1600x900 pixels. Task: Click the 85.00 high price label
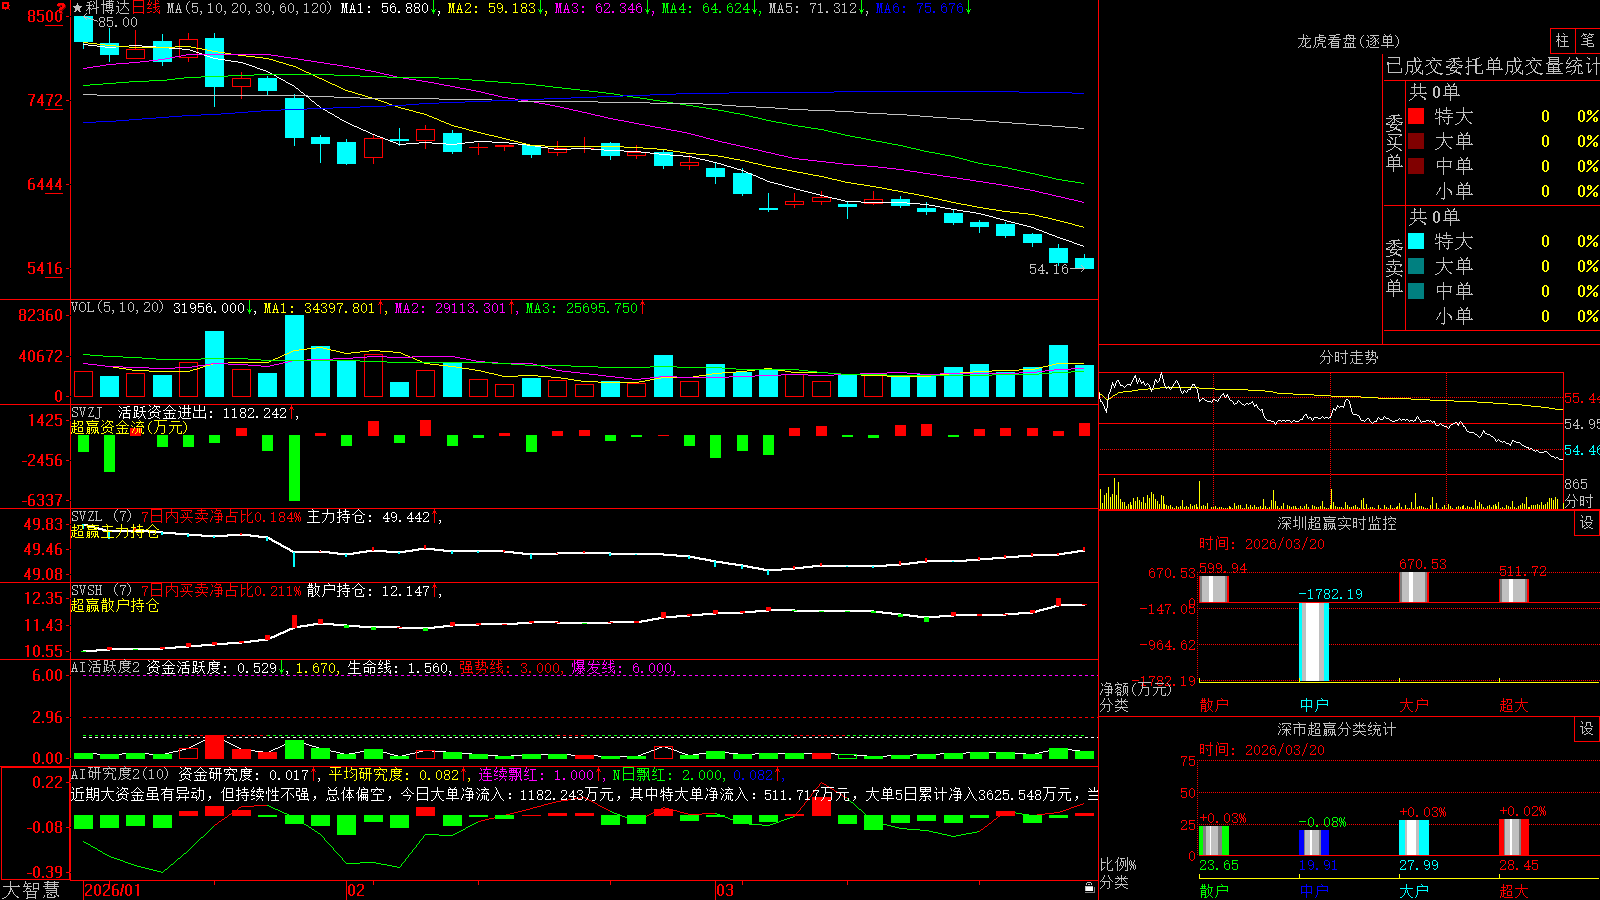[x=118, y=22]
